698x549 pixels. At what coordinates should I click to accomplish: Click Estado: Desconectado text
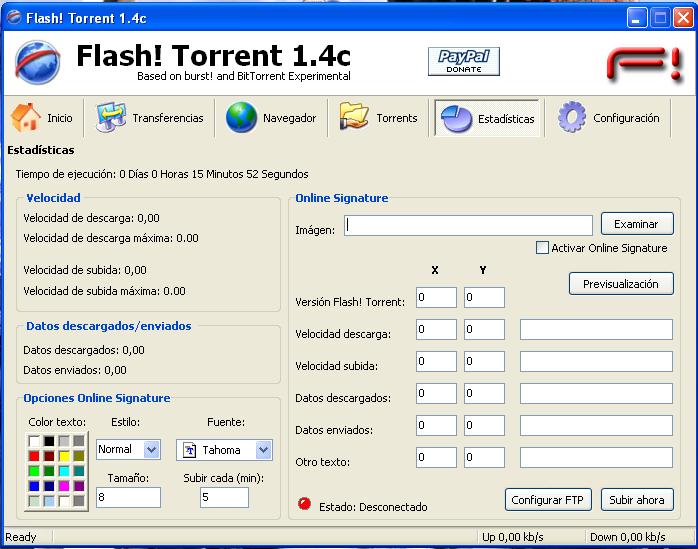pos(373,507)
